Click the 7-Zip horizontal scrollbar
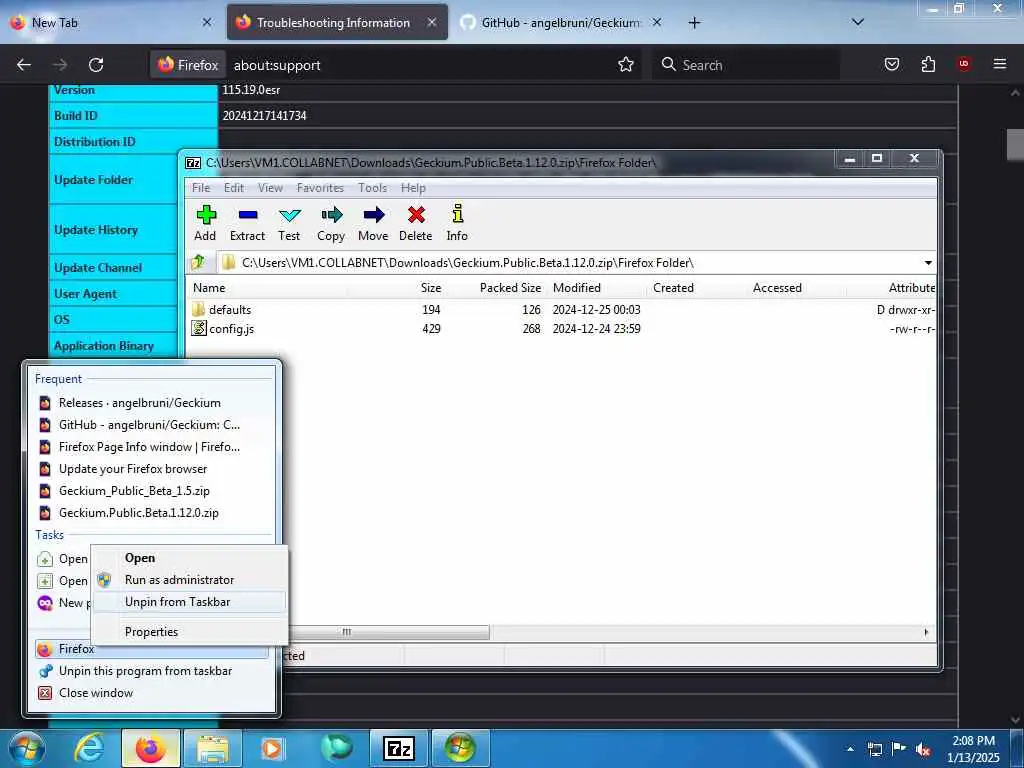This screenshot has width=1024, height=768. (389, 632)
